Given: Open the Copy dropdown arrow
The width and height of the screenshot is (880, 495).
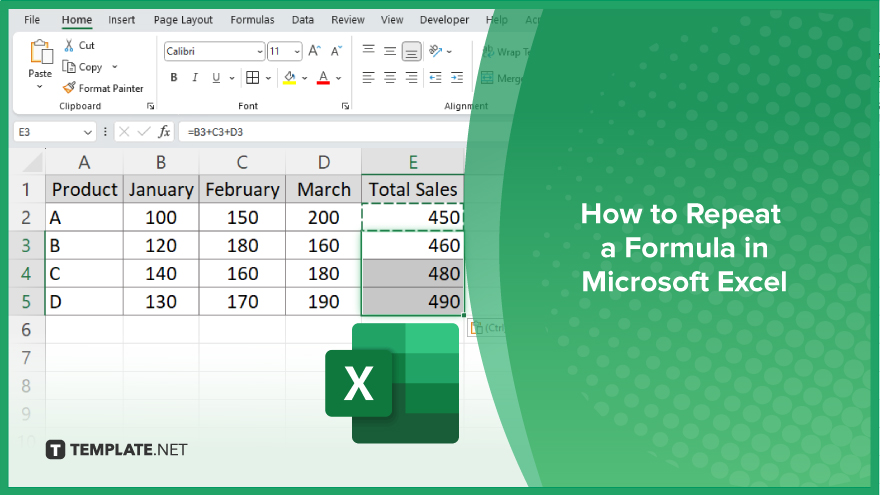Looking at the screenshot, I should click(x=114, y=67).
